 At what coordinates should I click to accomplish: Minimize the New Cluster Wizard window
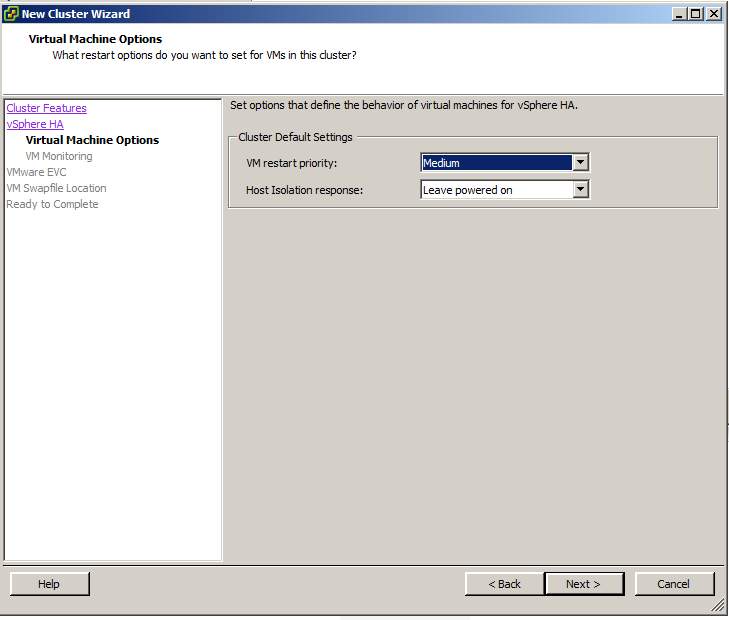(x=679, y=14)
